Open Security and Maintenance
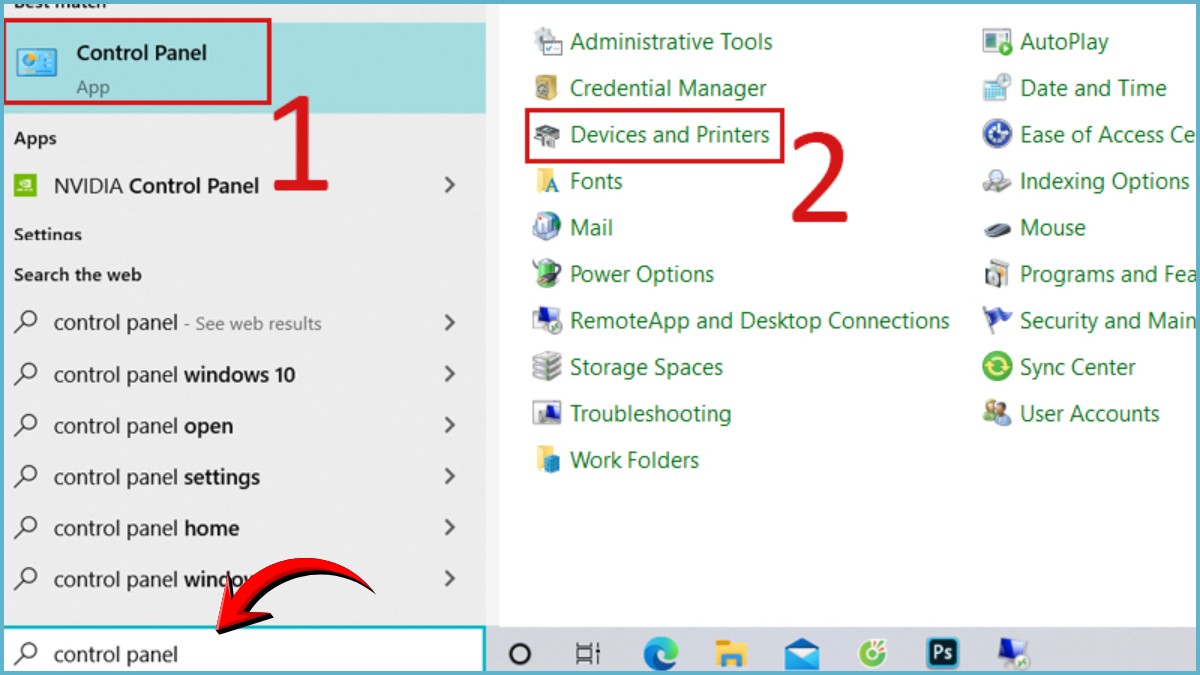Screen dimensions: 1200x675 (1100, 321)
